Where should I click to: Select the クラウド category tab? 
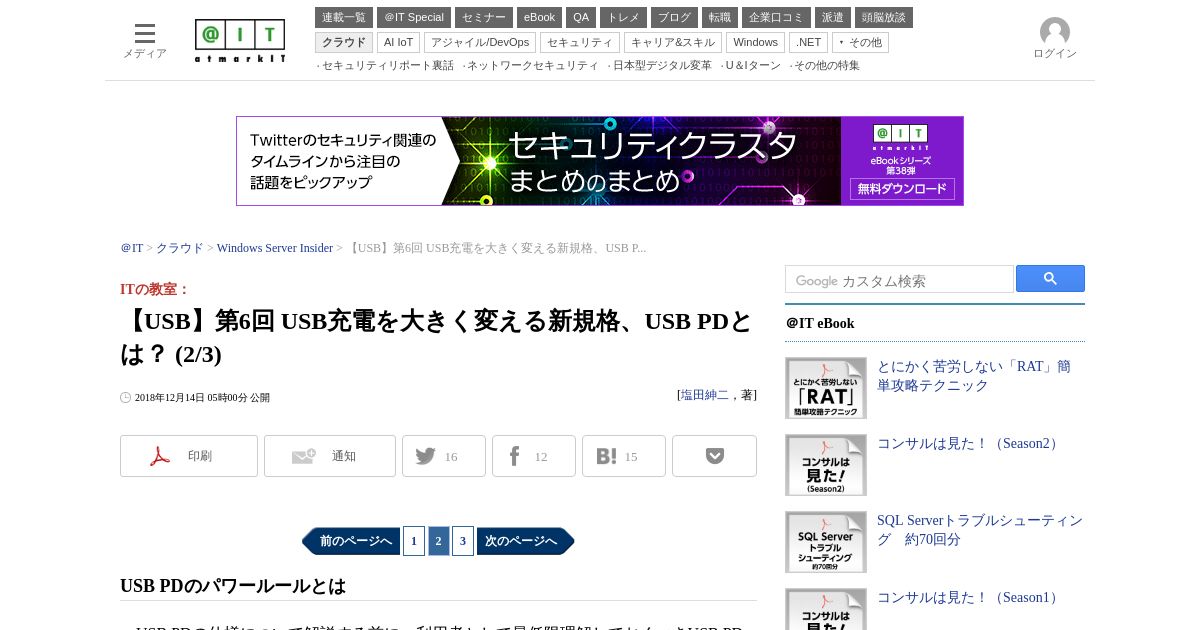pyautogui.click(x=344, y=42)
